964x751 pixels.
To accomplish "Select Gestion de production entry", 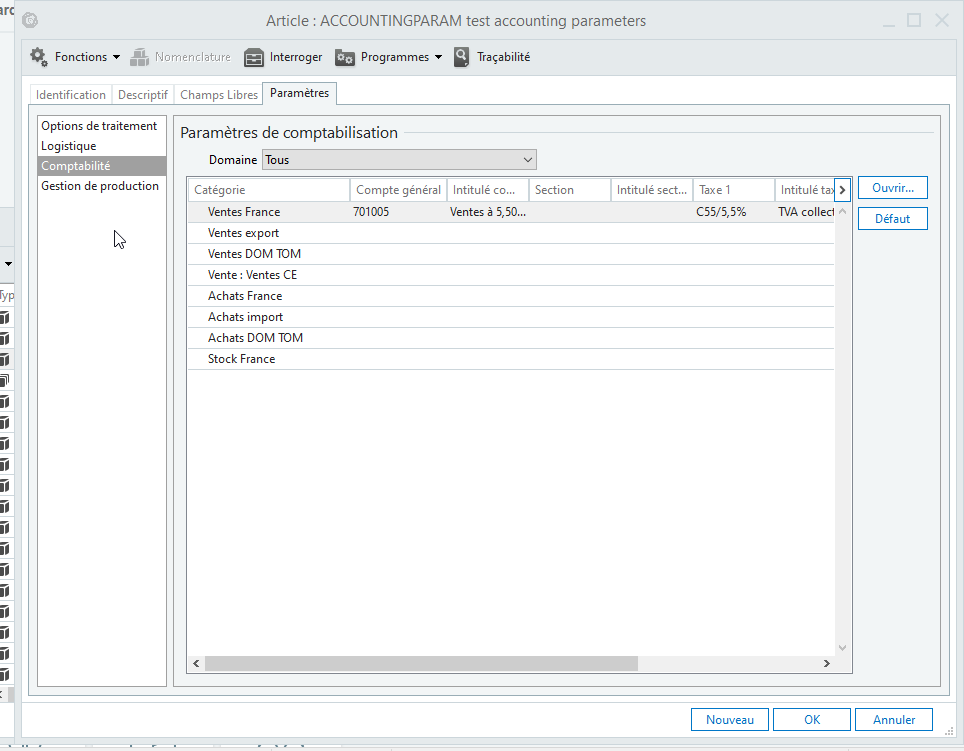I will pos(101,186).
